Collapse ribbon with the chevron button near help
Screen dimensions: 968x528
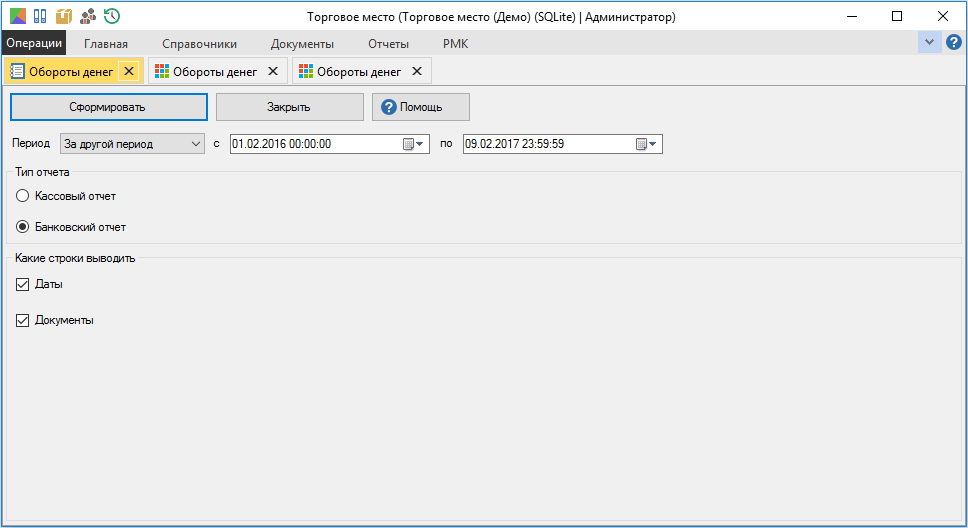[x=929, y=42]
